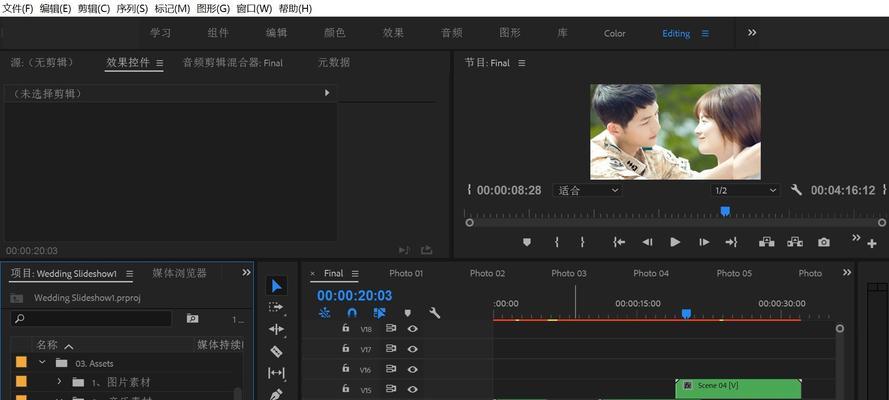Show more project panel tabs
Viewport: 889px width, 400px height.
click(246, 273)
